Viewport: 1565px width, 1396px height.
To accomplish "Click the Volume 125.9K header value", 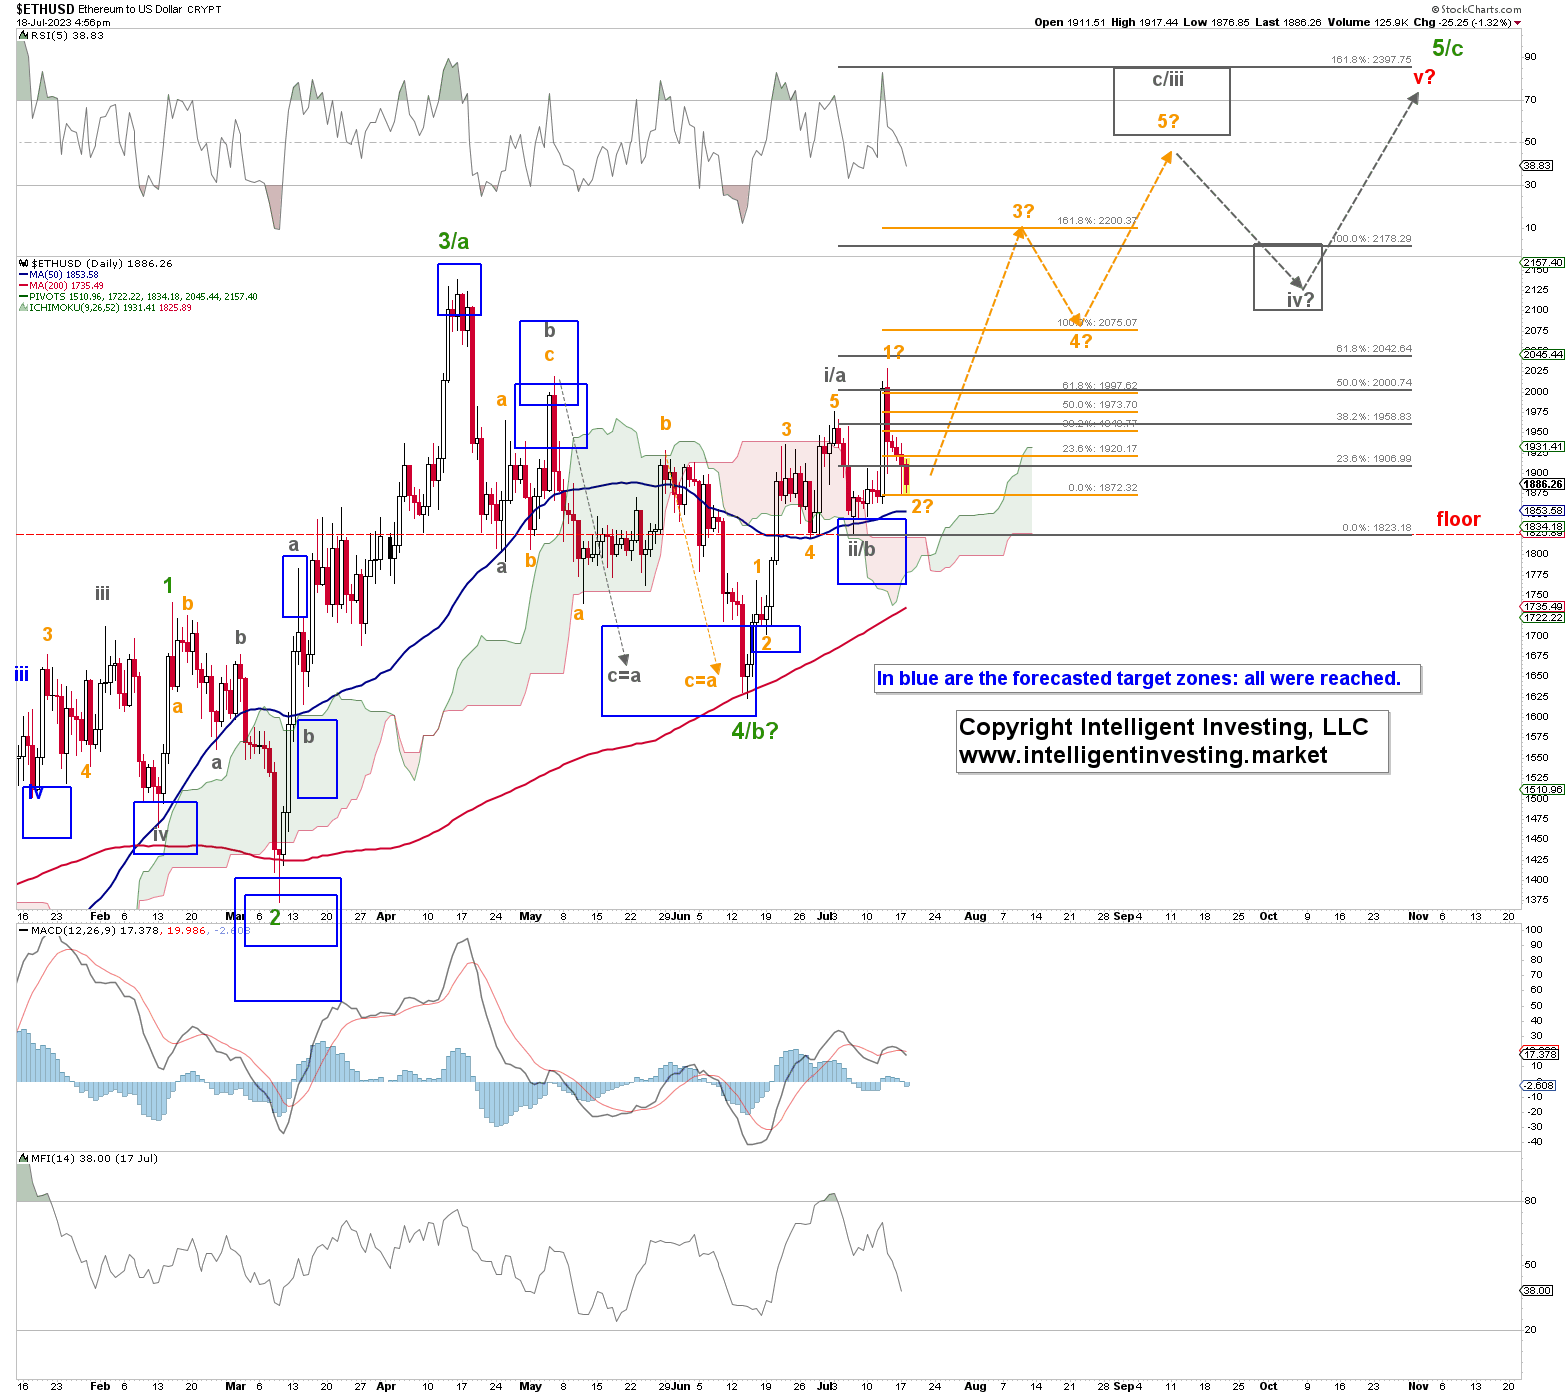I will [1368, 22].
